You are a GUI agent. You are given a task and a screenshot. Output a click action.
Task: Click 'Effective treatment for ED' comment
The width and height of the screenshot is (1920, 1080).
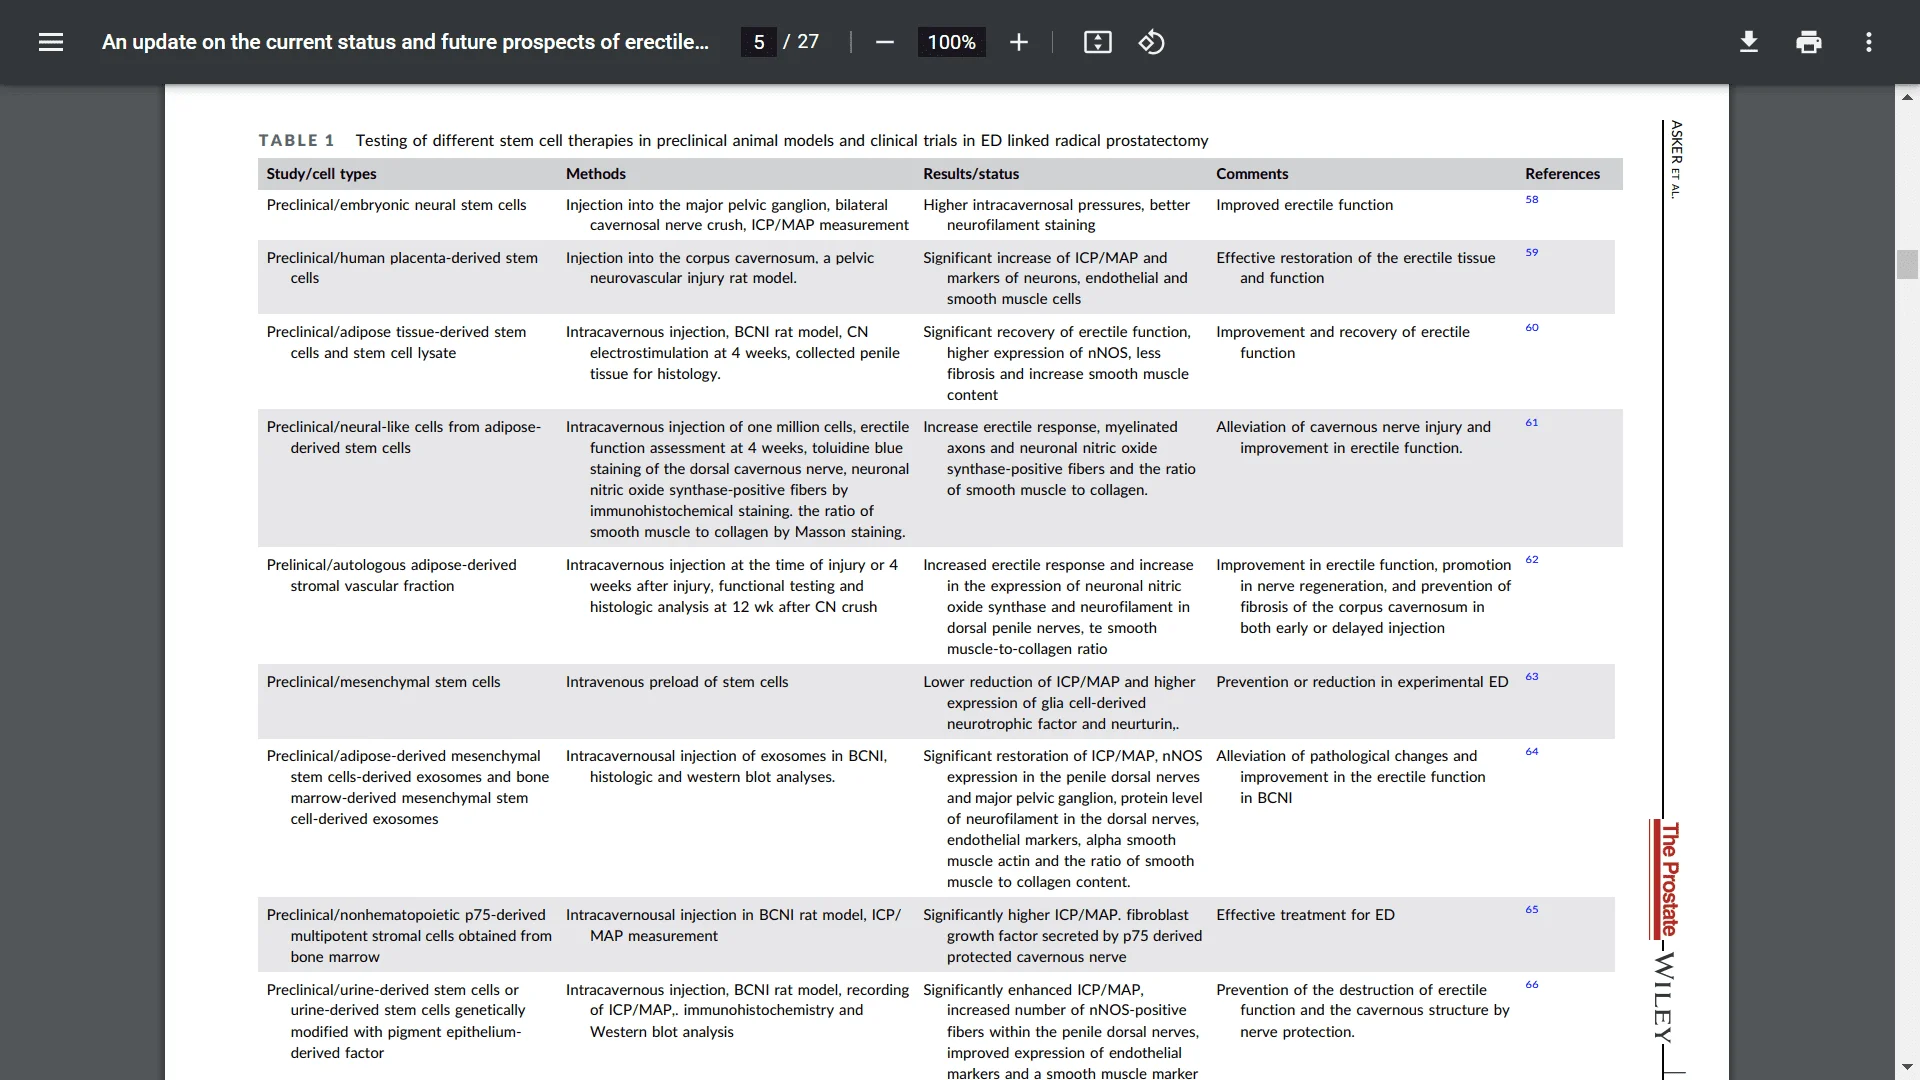click(x=1305, y=915)
